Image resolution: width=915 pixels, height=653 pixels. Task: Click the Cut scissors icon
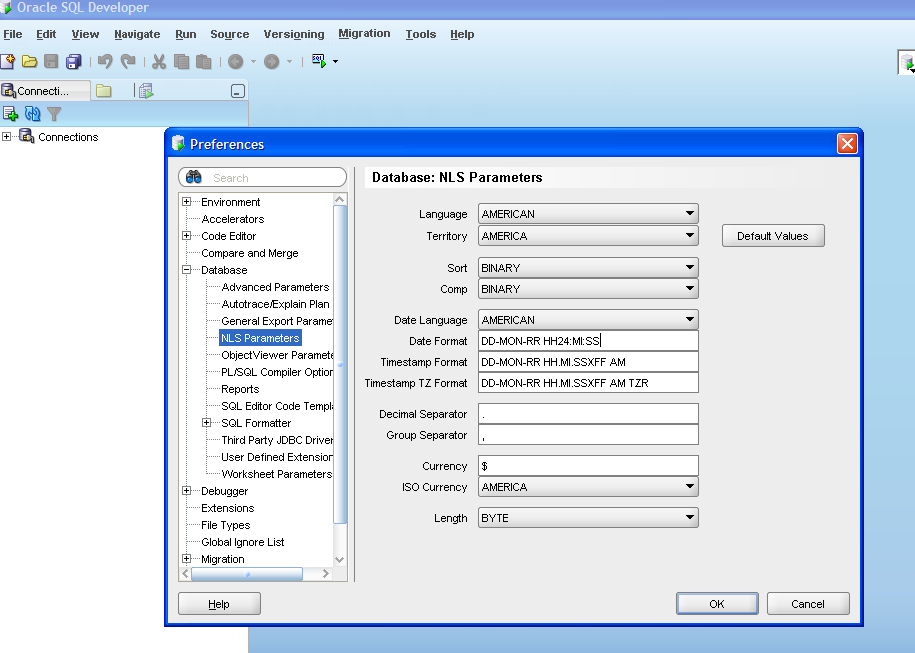[159, 61]
